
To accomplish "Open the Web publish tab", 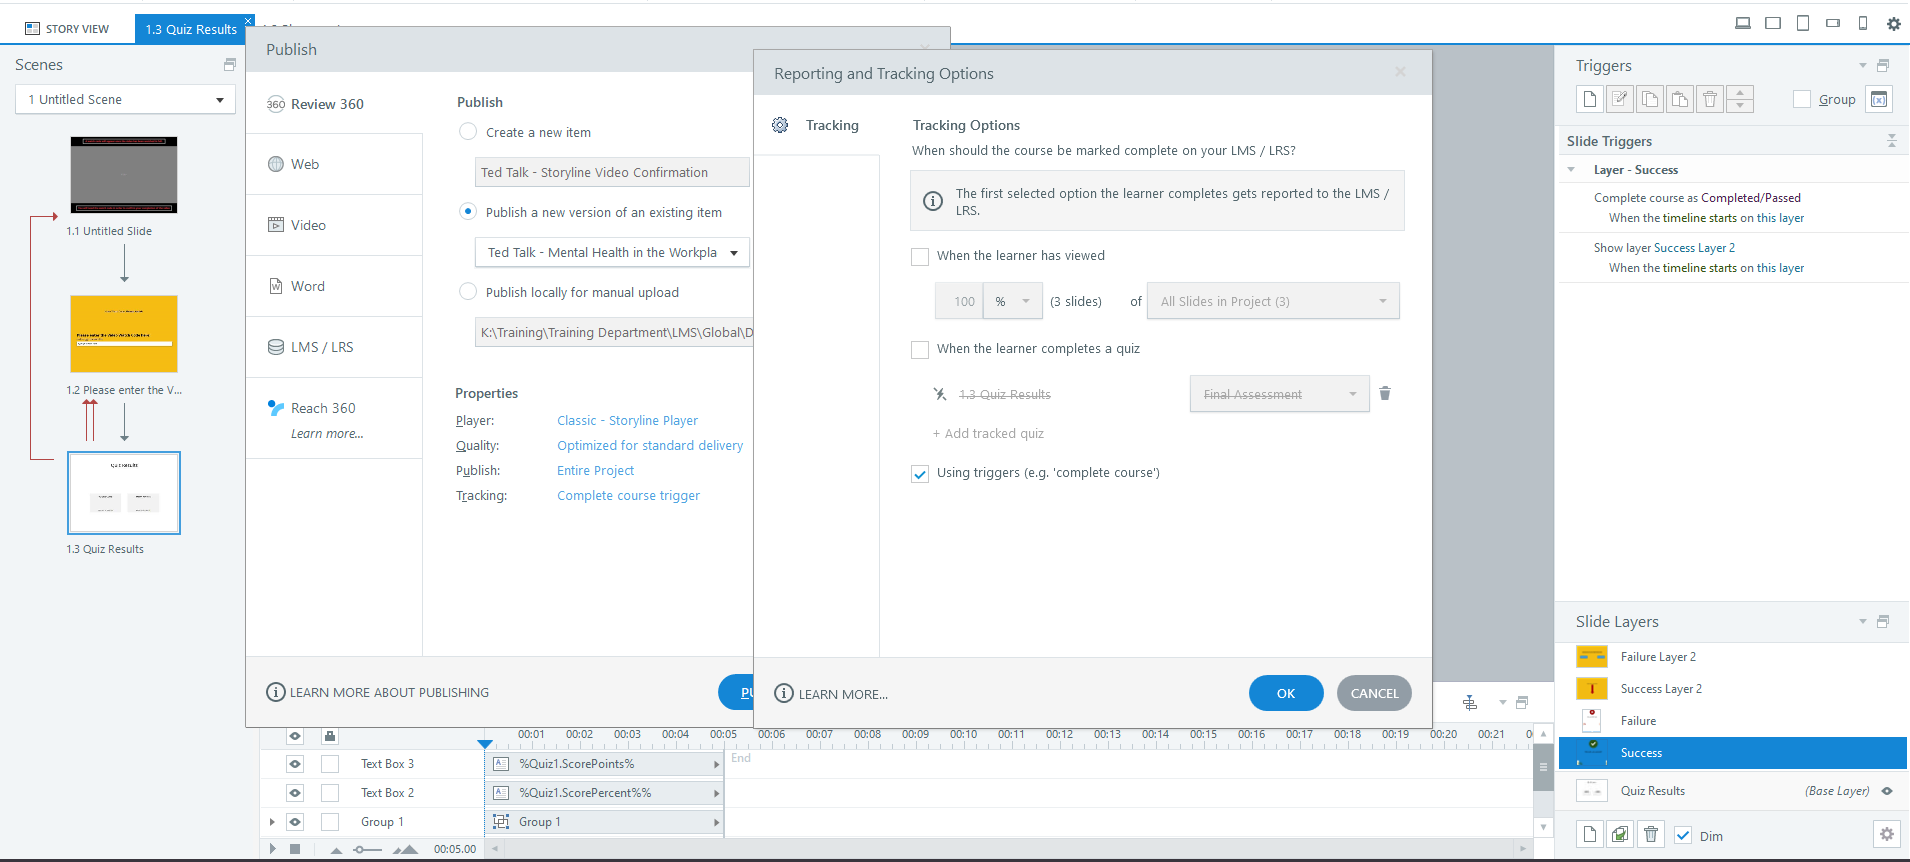I will tap(334, 164).
